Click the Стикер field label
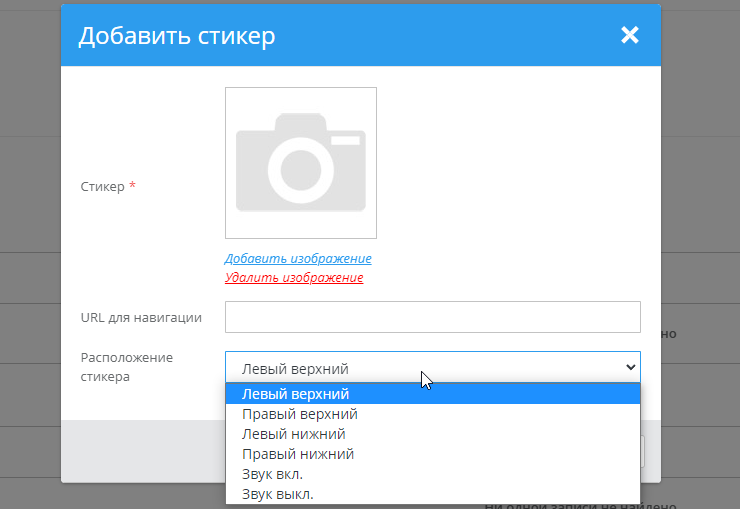The image size is (740, 509). click(x=102, y=186)
